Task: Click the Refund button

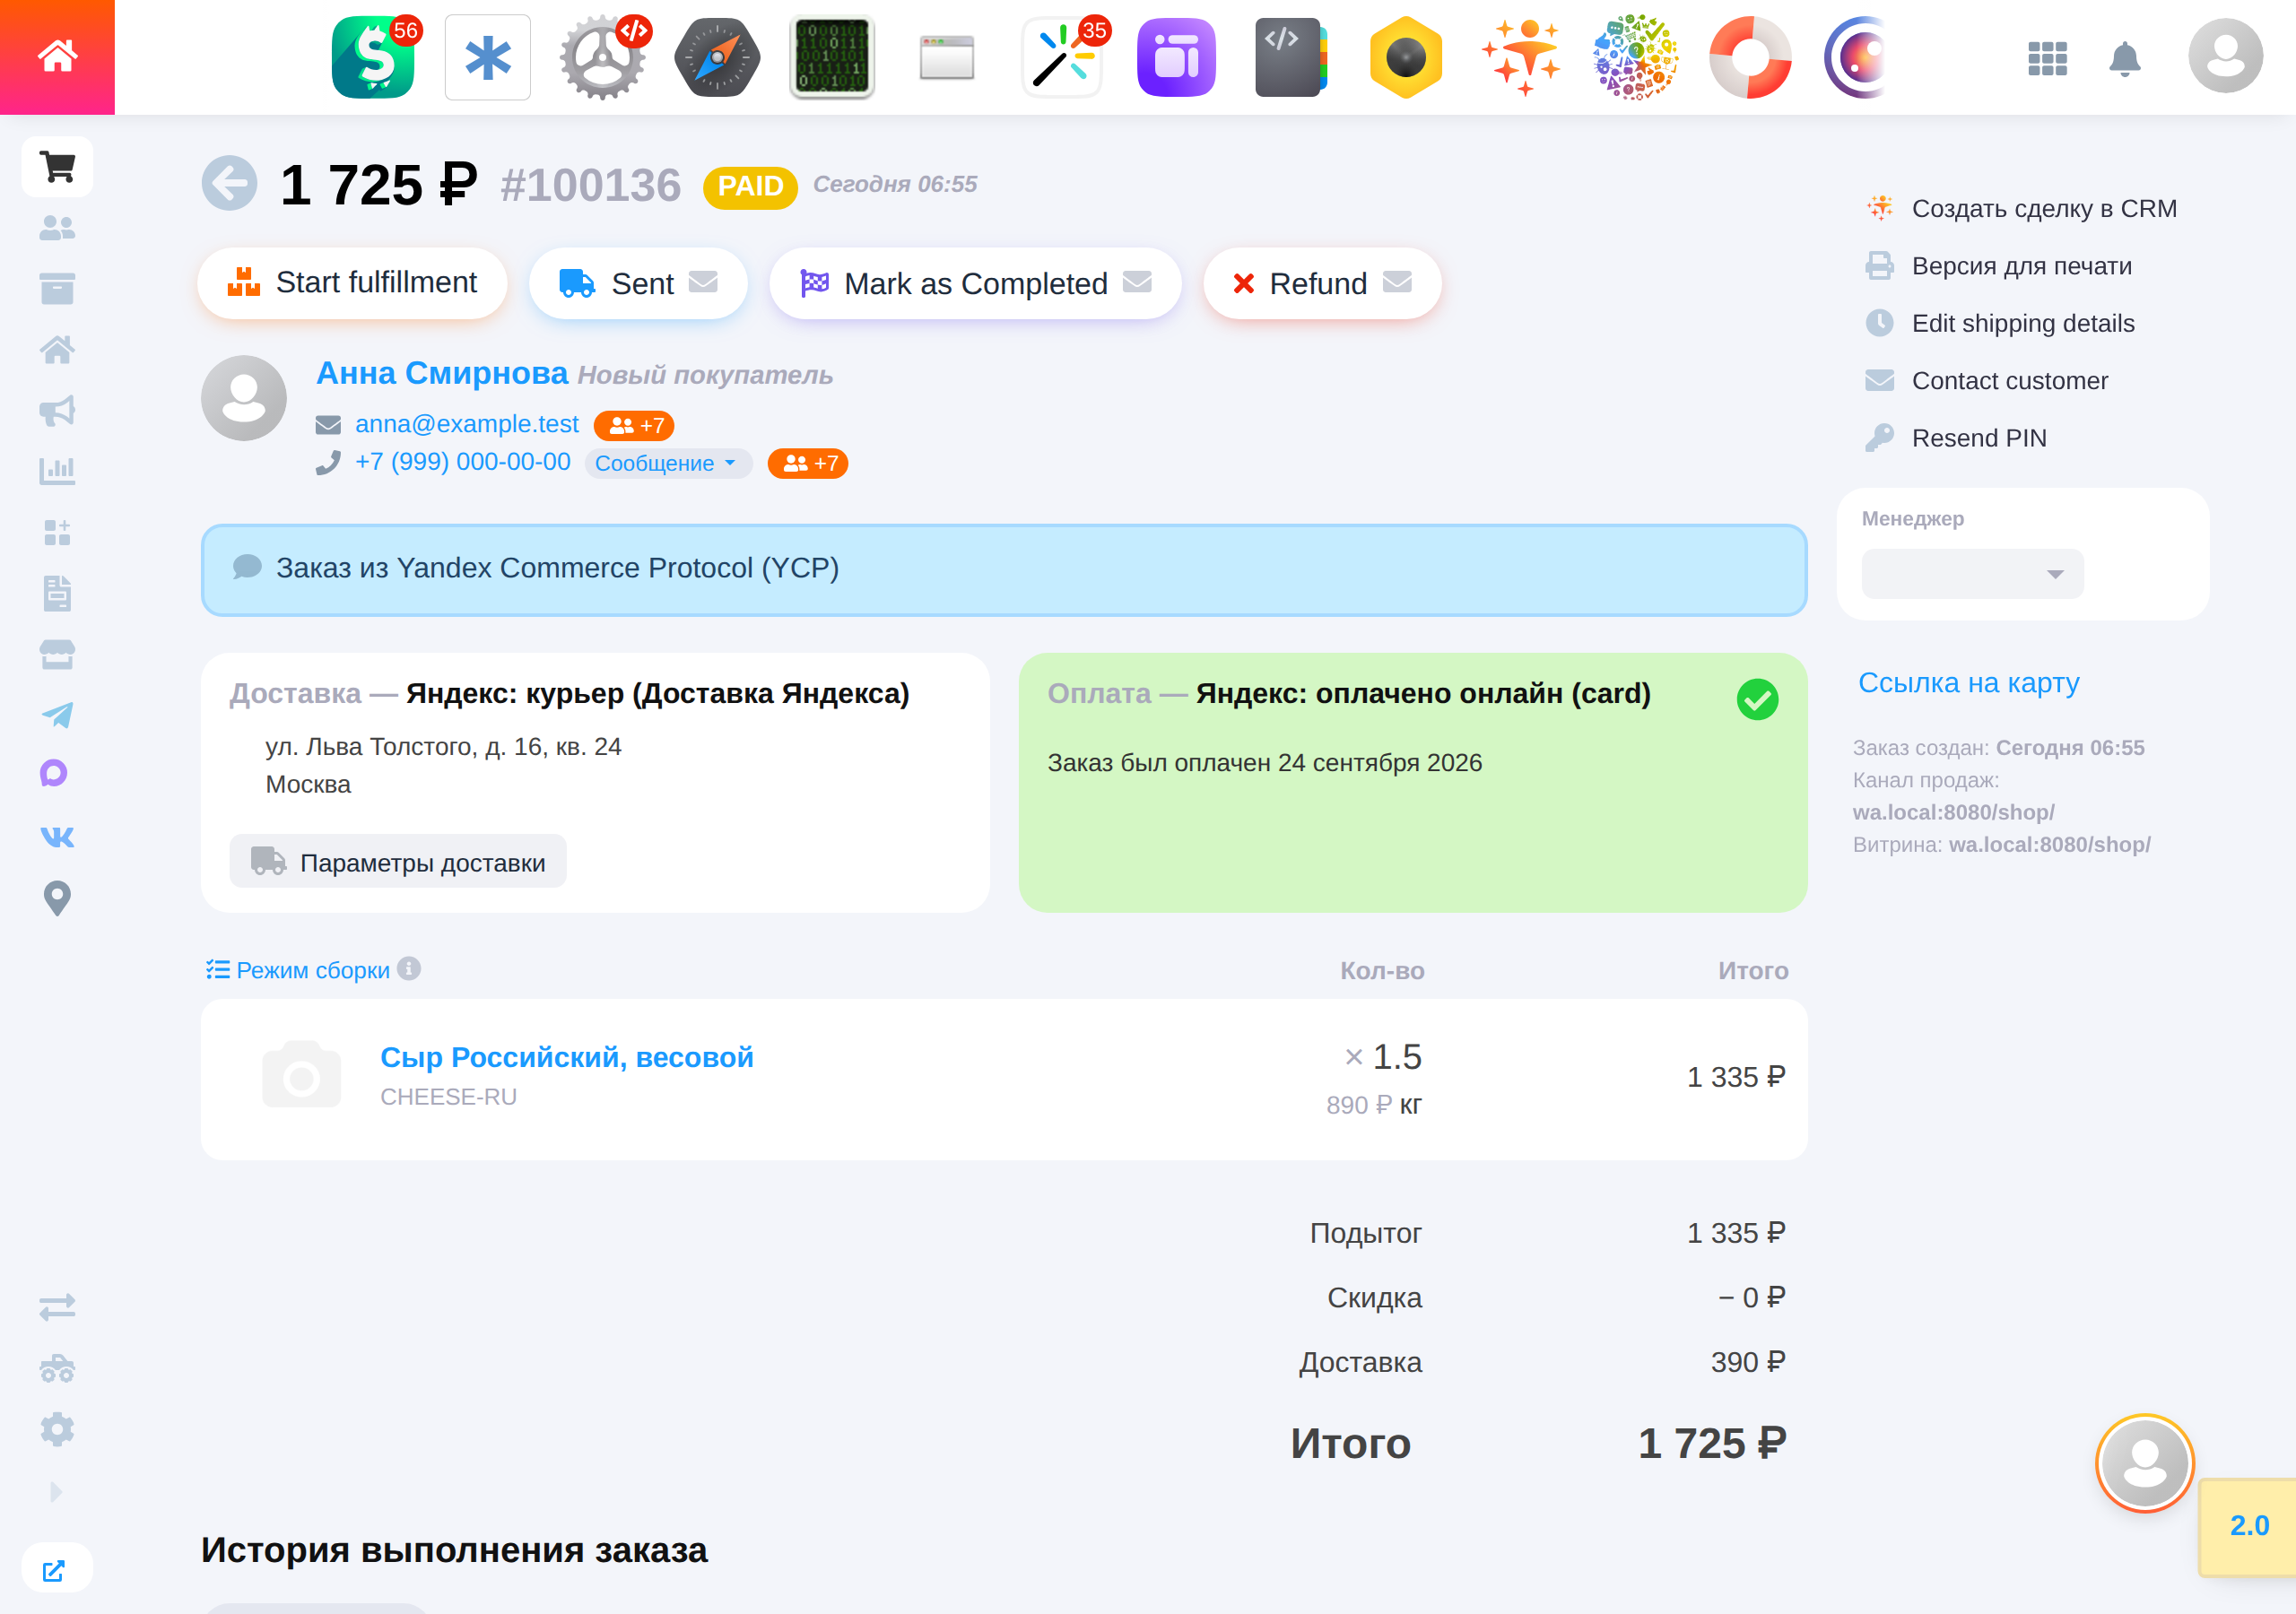Action: click(x=1322, y=283)
